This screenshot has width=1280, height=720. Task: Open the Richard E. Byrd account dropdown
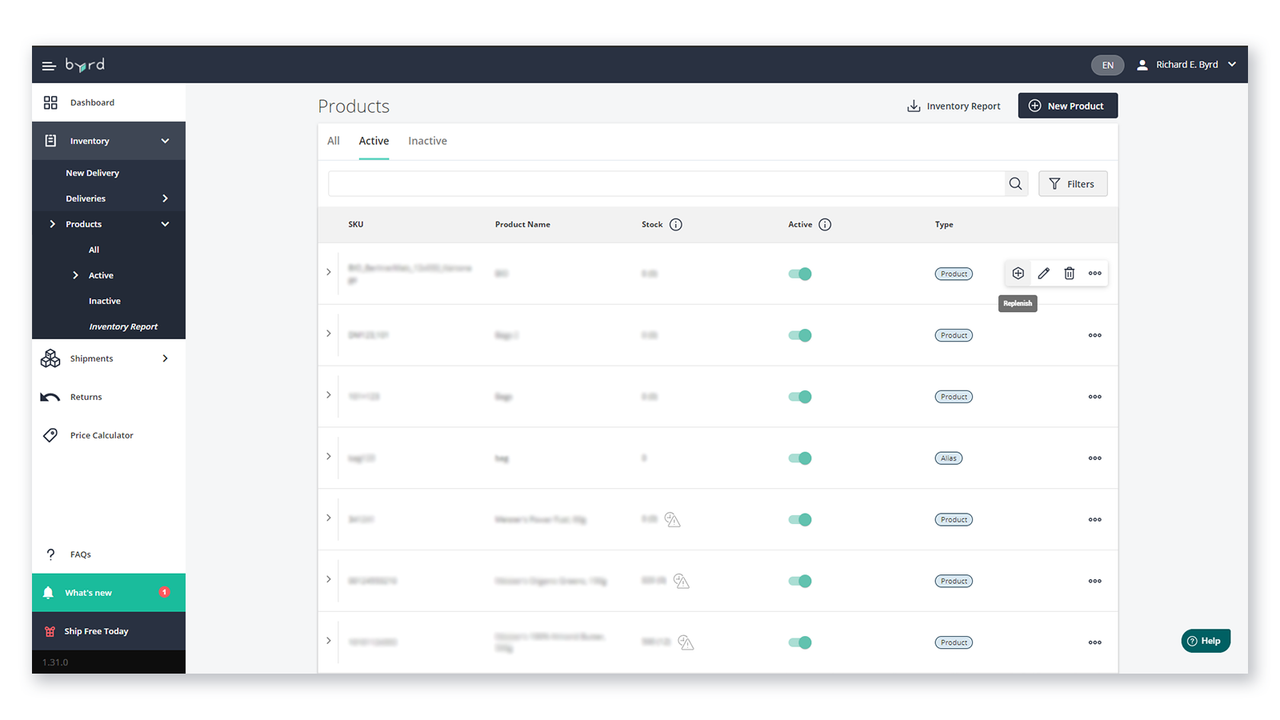click(1188, 64)
